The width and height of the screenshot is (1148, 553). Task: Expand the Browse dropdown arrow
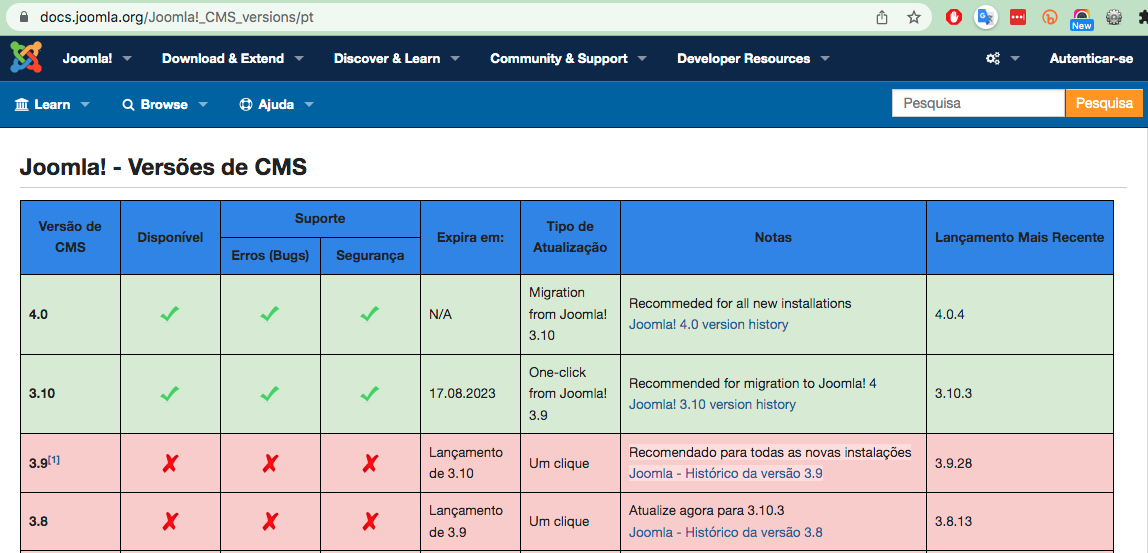203,105
